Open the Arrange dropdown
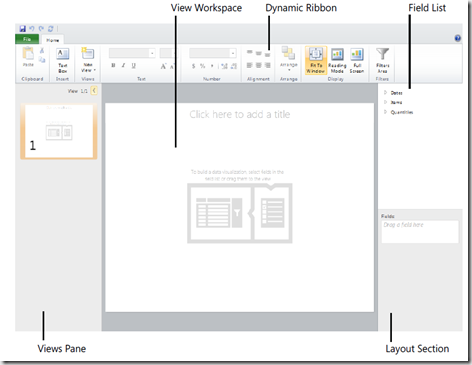 [x=289, y=59]
